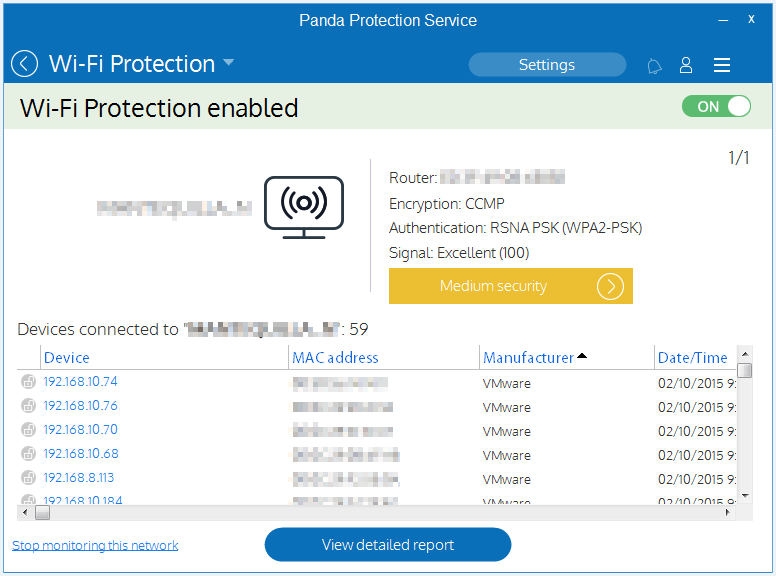776x576 pixels.
Task: Open Medium security details arrow
Action: tap(610, 287)
